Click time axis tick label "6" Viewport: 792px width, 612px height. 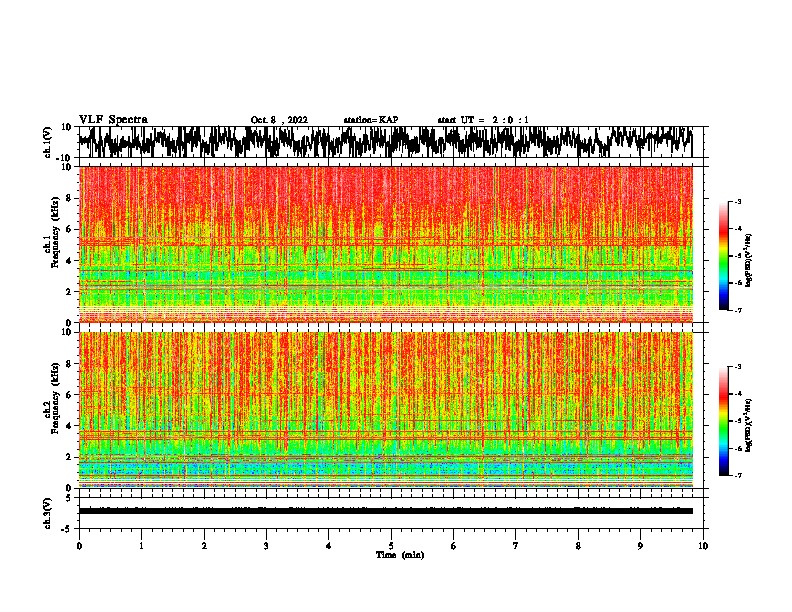point(454,546)
